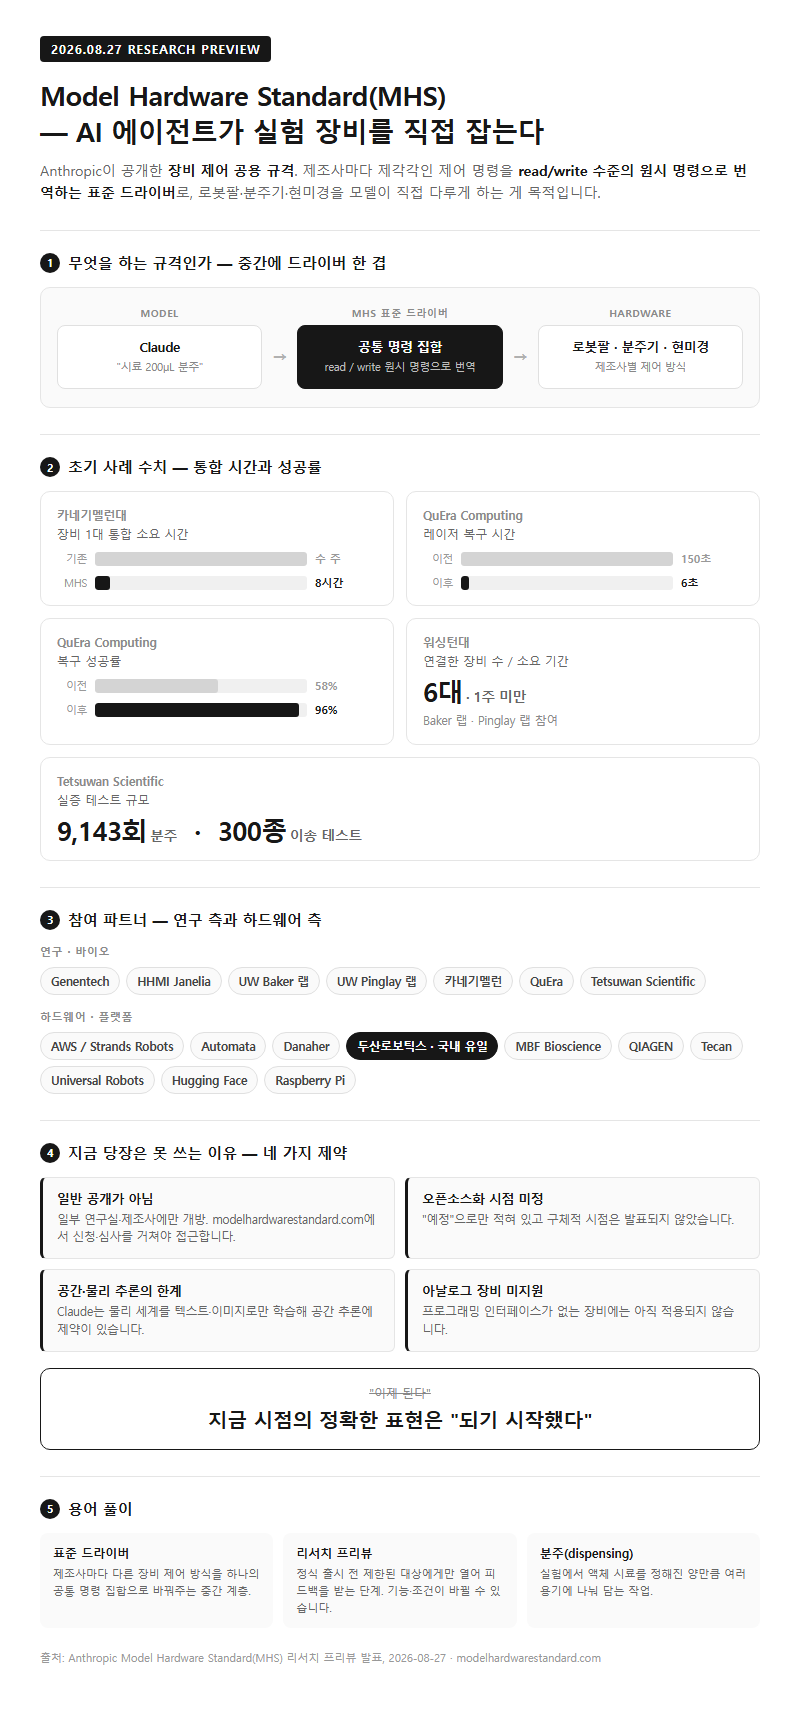Viewport: 800px width, 1718px height.
Task: Click the arrow between Claude and driver box
Action: (x=280, y=357)
